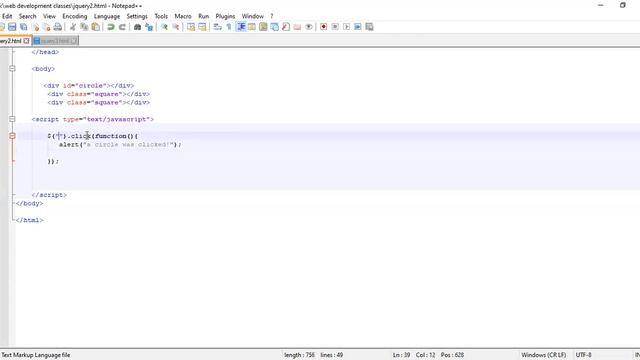Open the Edit menu
This screenshot has width=640, height=360.
click(x=7, y=16)
